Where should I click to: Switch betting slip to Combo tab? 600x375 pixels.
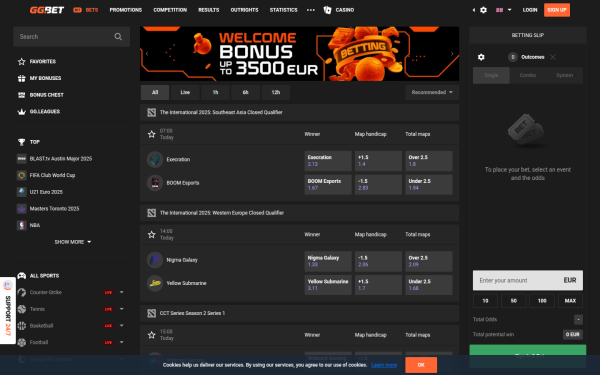pos(528,75)
